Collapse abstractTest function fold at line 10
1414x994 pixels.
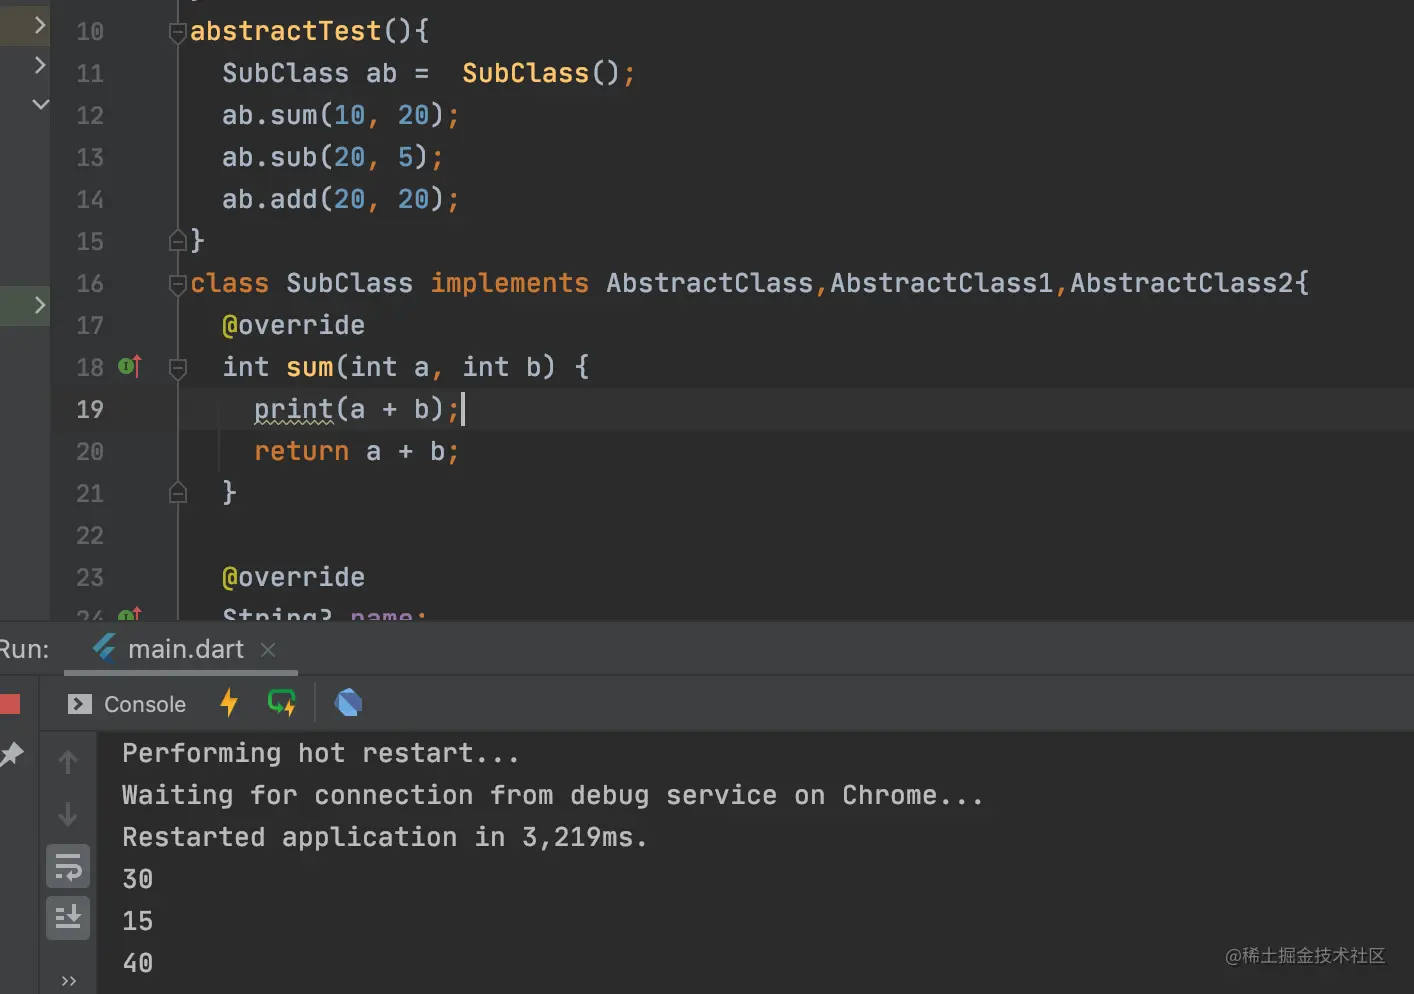[x=177, y=32]
